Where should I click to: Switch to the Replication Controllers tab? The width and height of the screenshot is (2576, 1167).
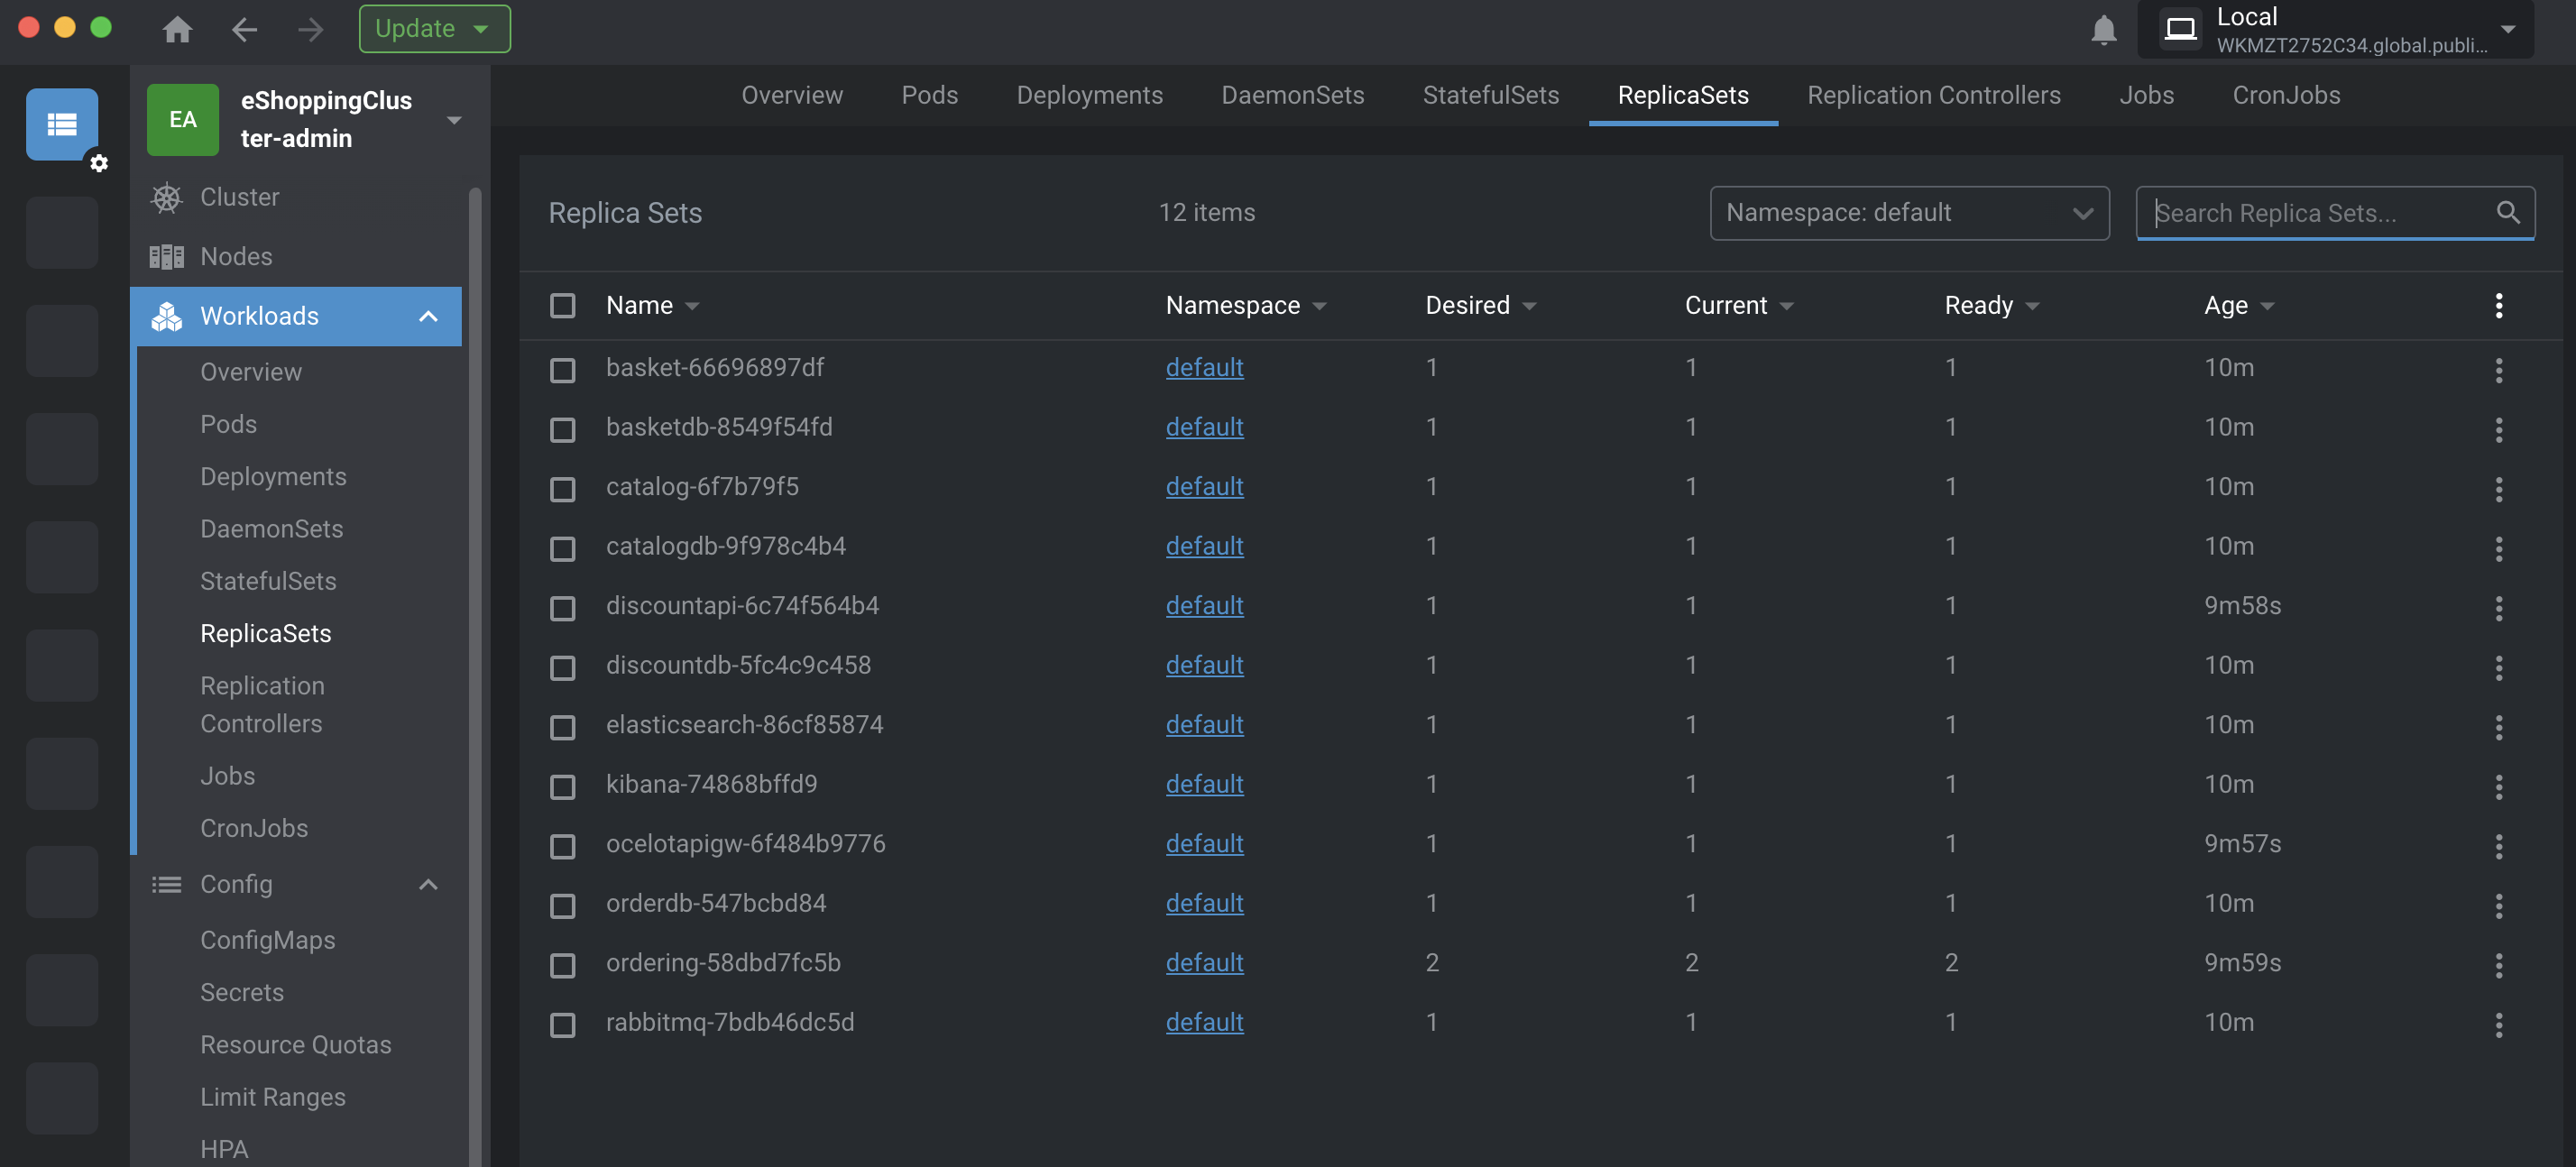[1933, 95]
